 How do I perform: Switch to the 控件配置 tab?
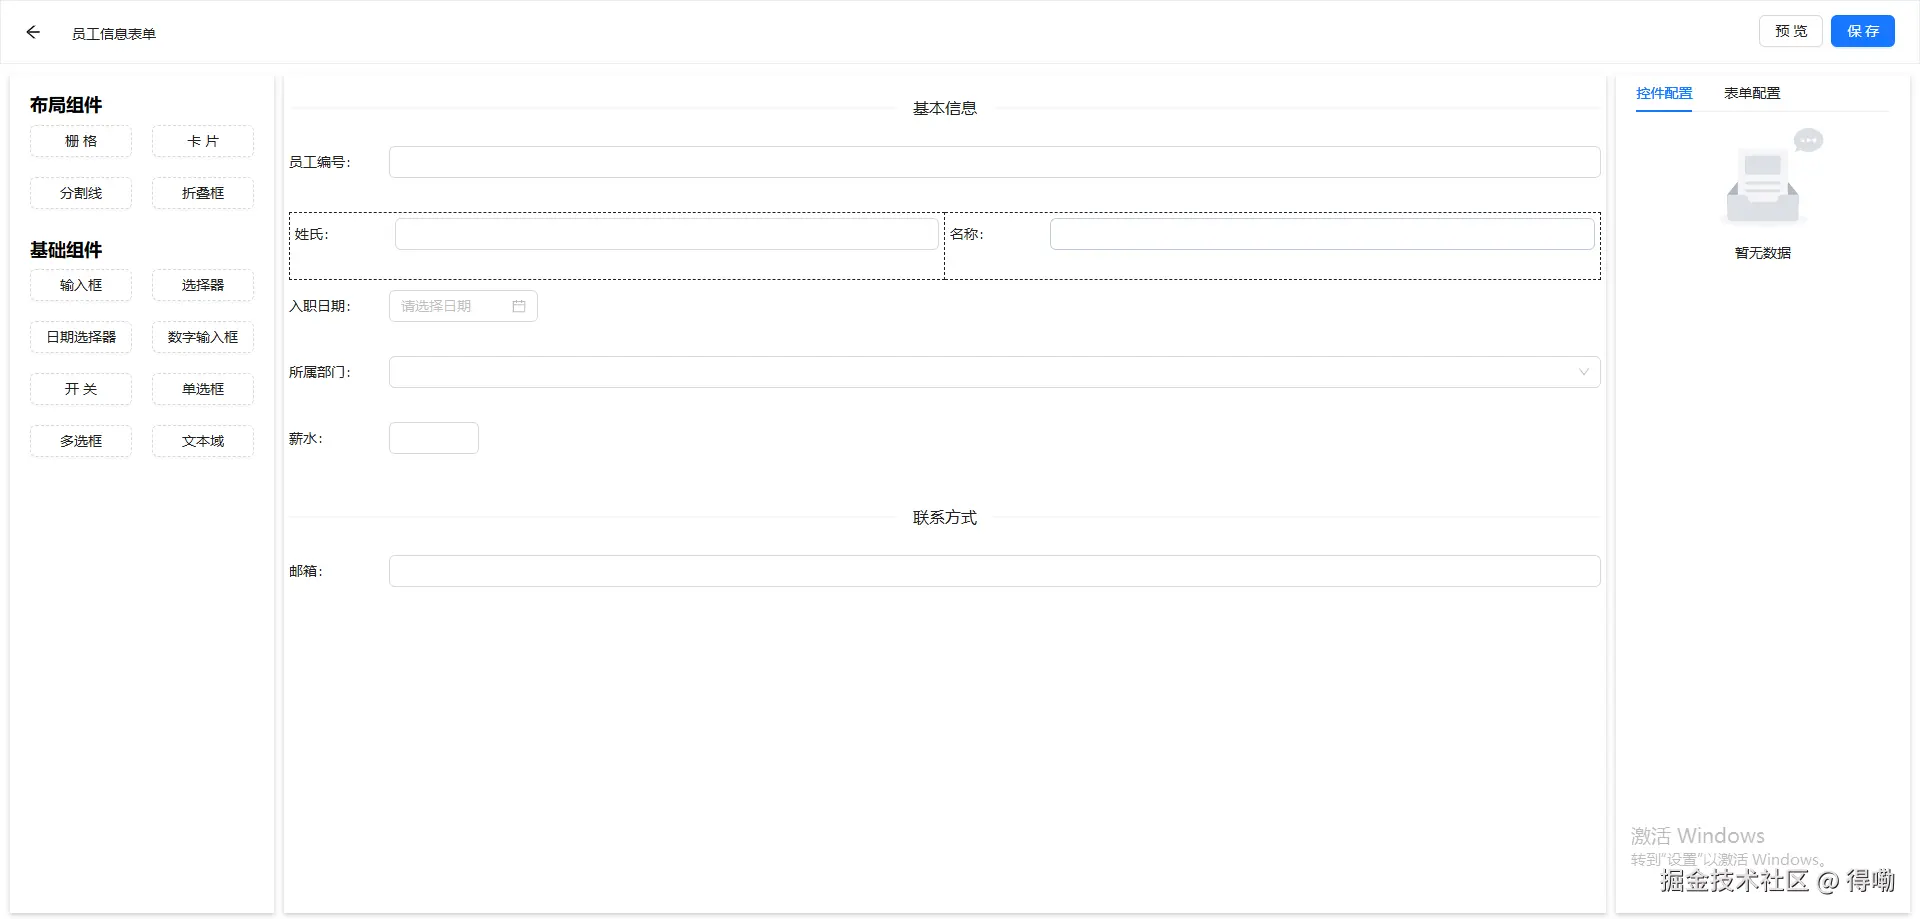[1663, 93]
